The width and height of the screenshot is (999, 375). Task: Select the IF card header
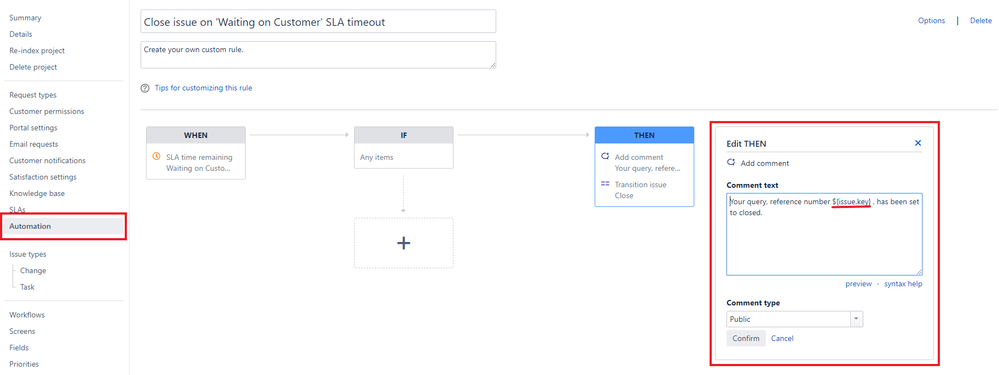coord(403,135)
